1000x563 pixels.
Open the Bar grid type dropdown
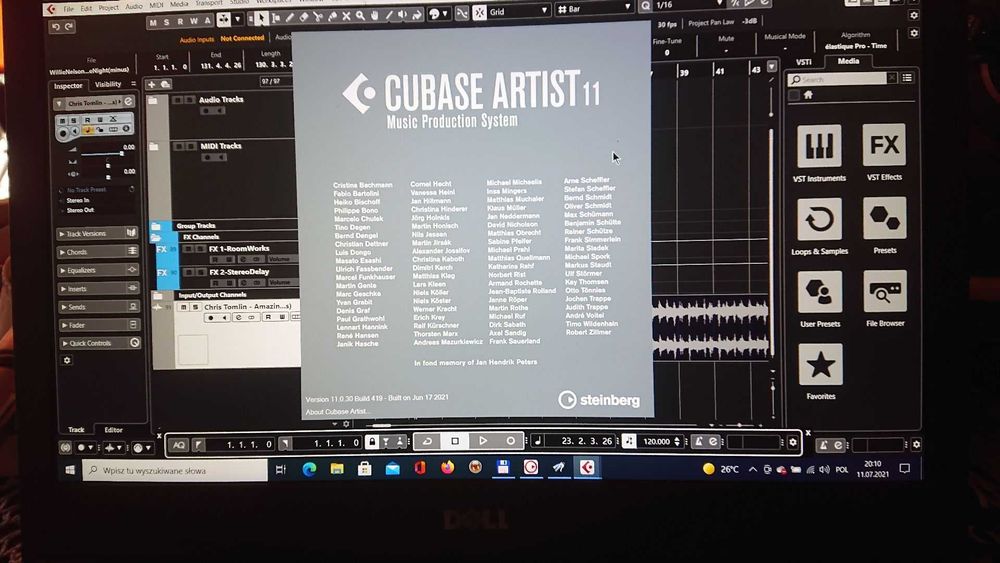[x=594, y=10]
